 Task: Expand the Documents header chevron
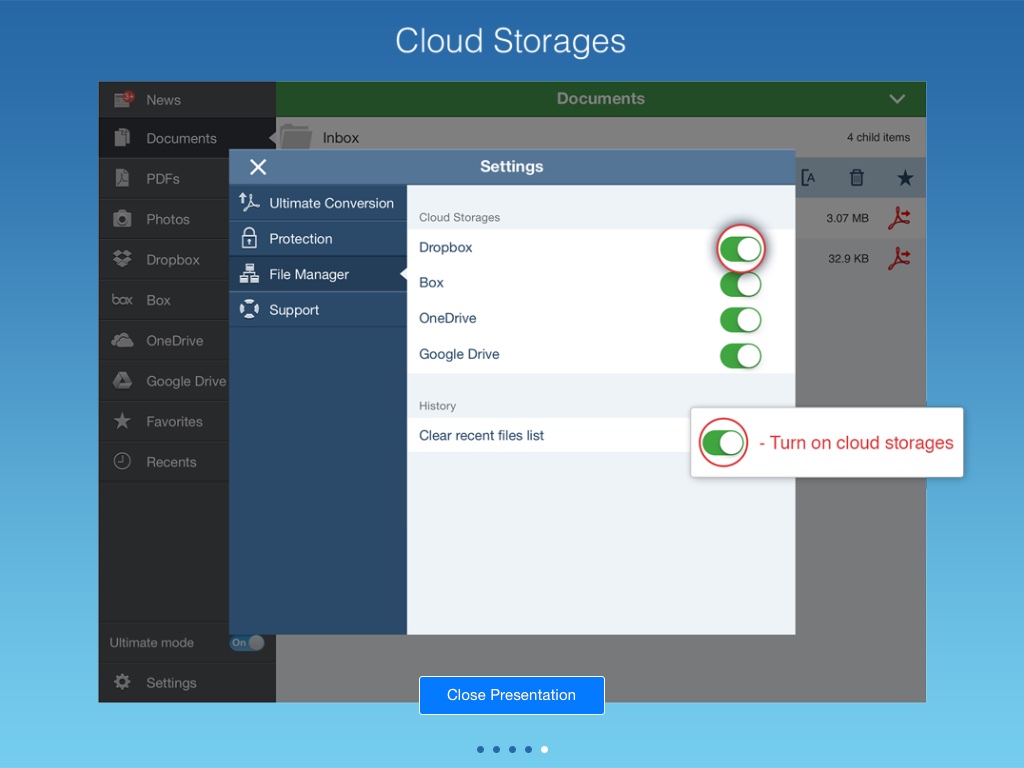pyautogui.click(x=897, y=99)
